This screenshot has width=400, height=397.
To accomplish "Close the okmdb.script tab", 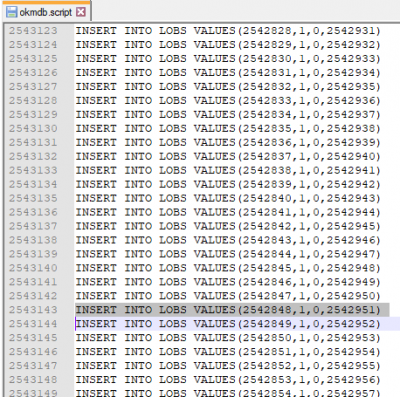I will (x=81, y=12).
